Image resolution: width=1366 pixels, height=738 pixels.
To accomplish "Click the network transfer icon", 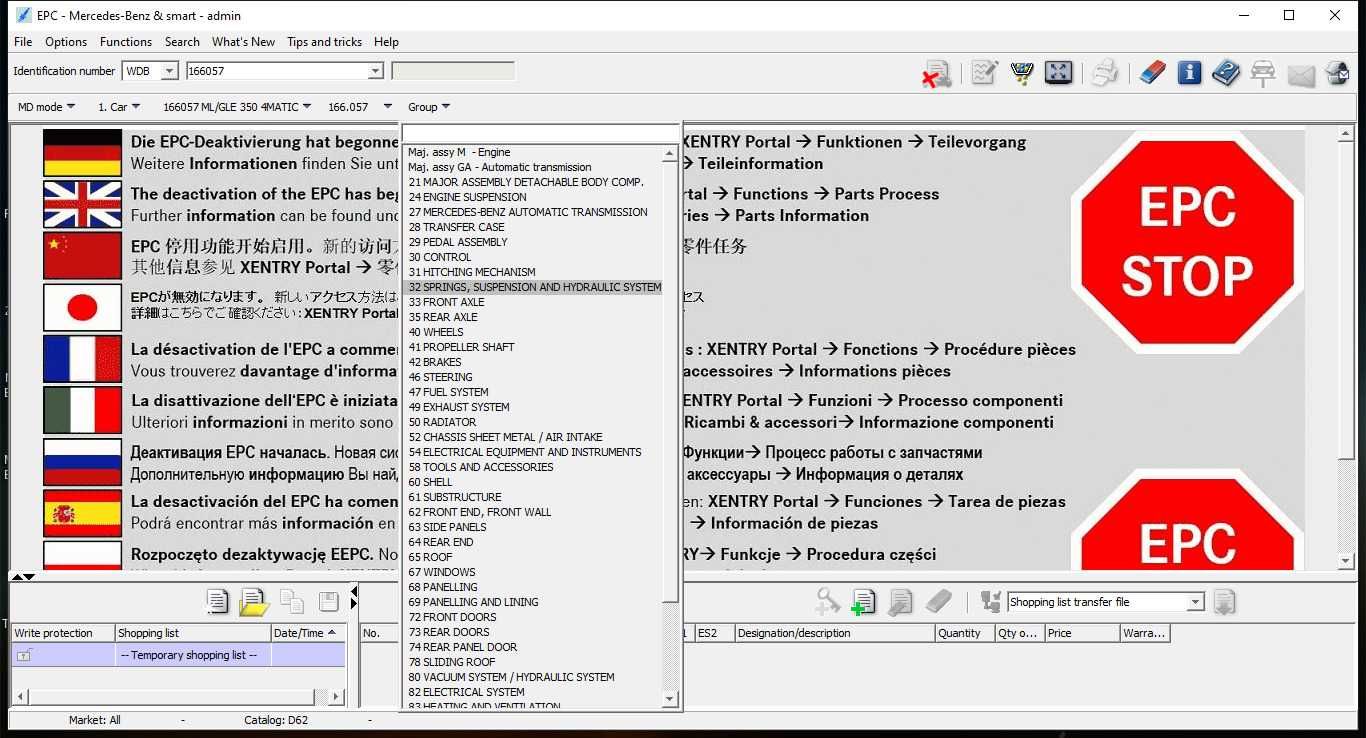I will pyautogui.click(x=990, y=601).
